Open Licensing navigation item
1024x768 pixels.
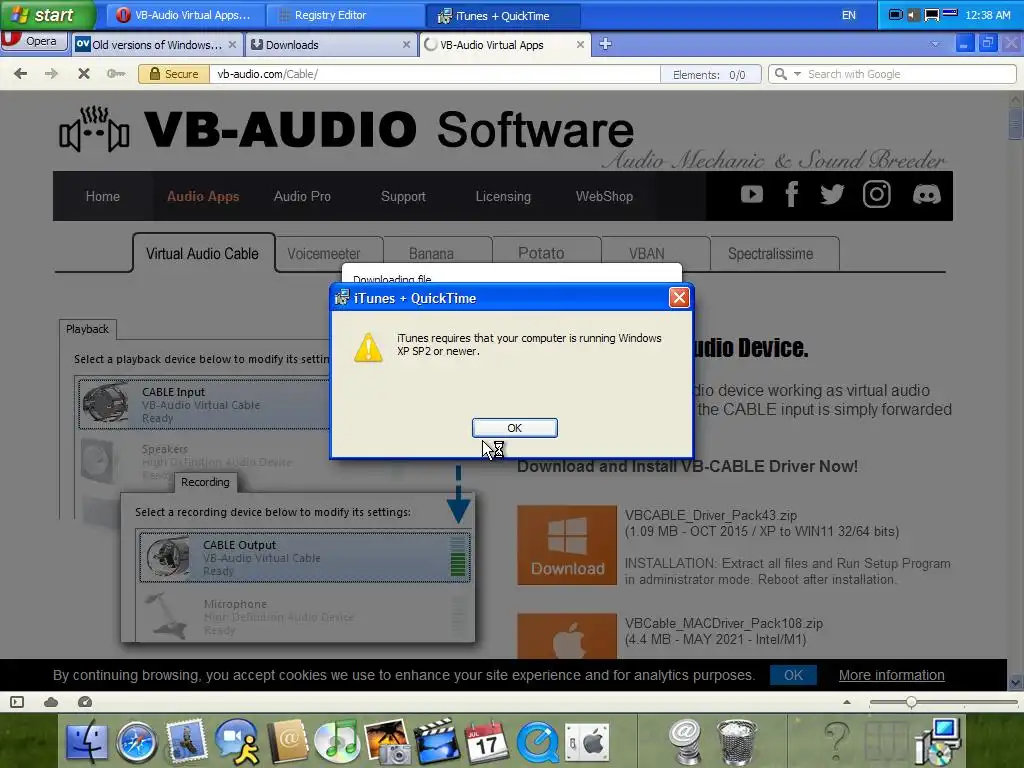point(503,196)
